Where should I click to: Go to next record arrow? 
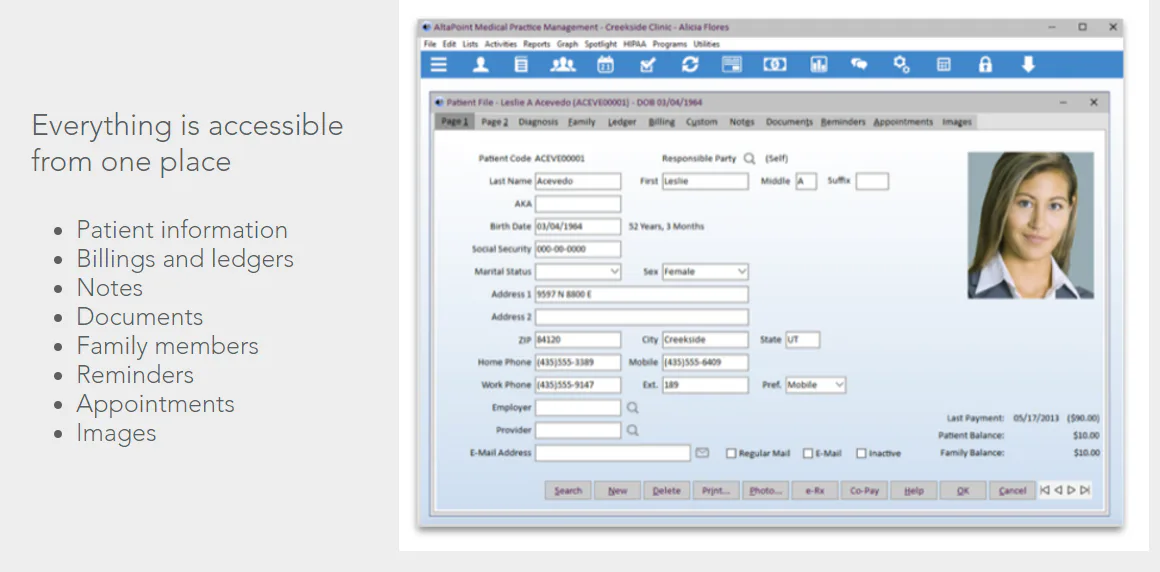tap(1071, 490)
